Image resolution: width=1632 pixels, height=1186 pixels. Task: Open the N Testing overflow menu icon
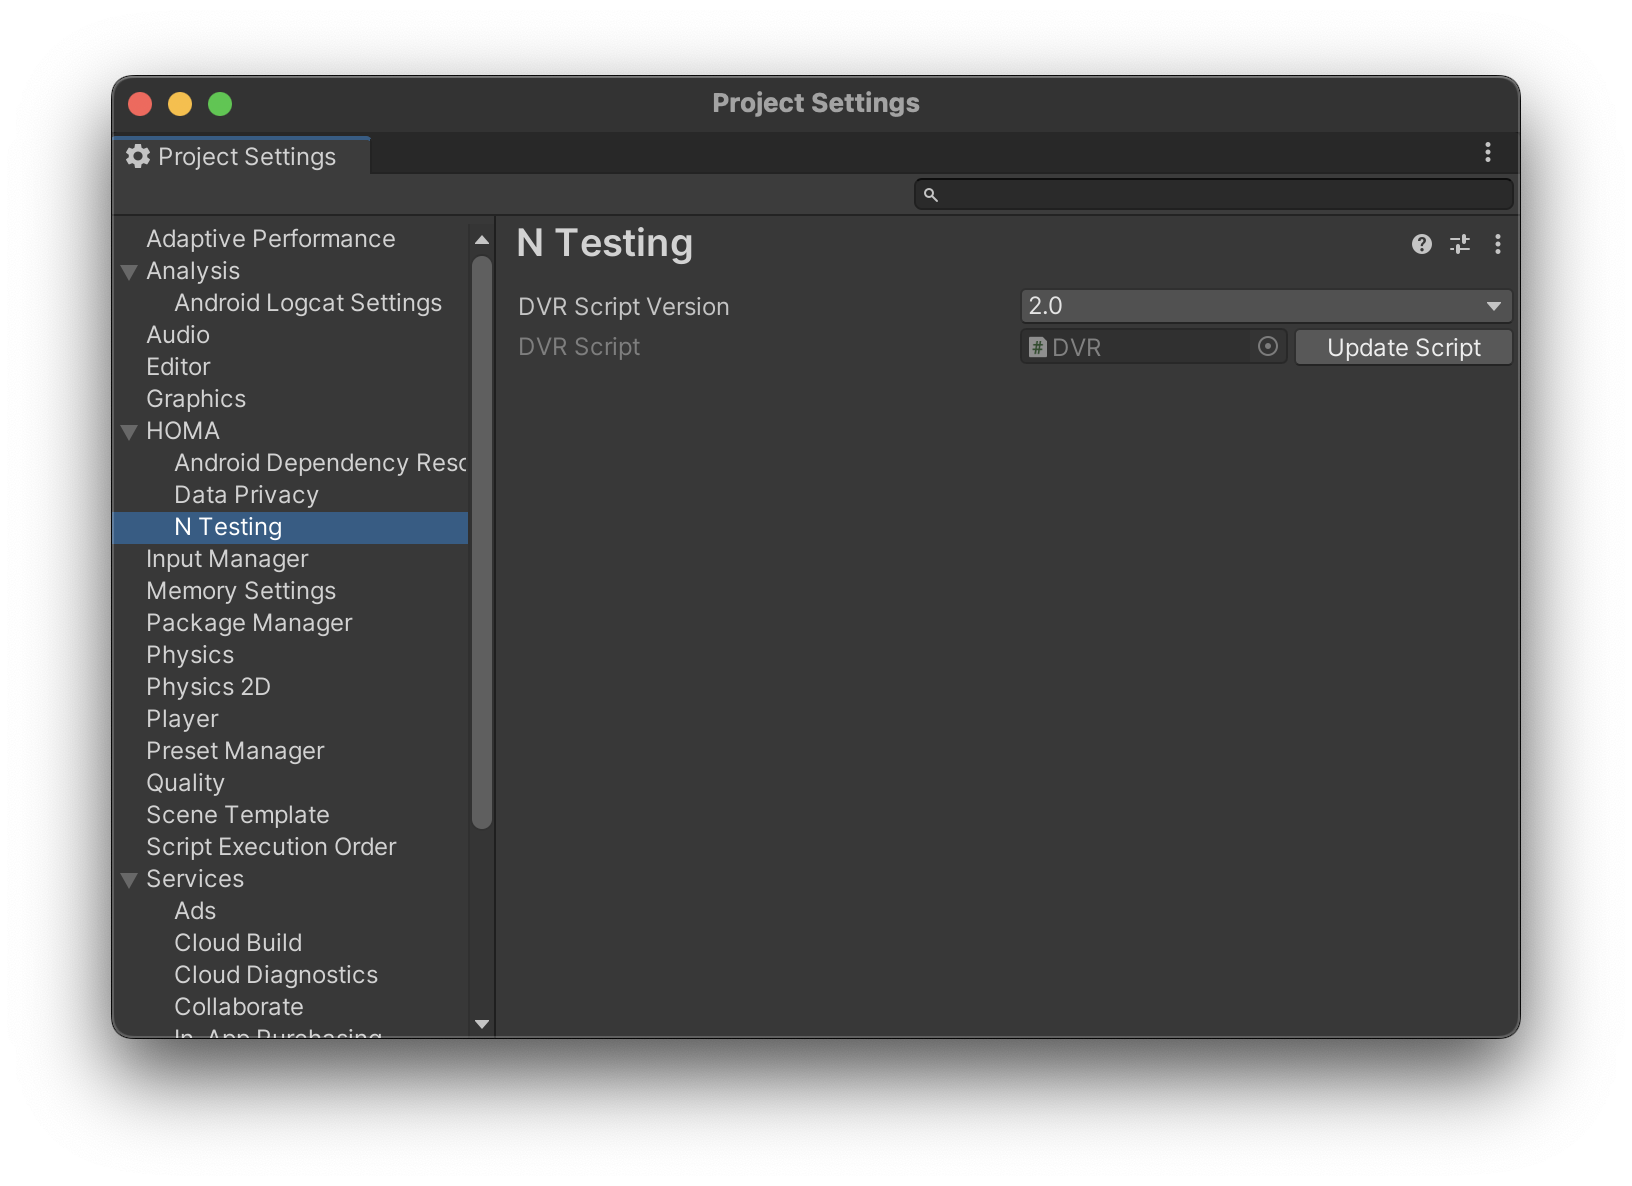(1497, 244)
